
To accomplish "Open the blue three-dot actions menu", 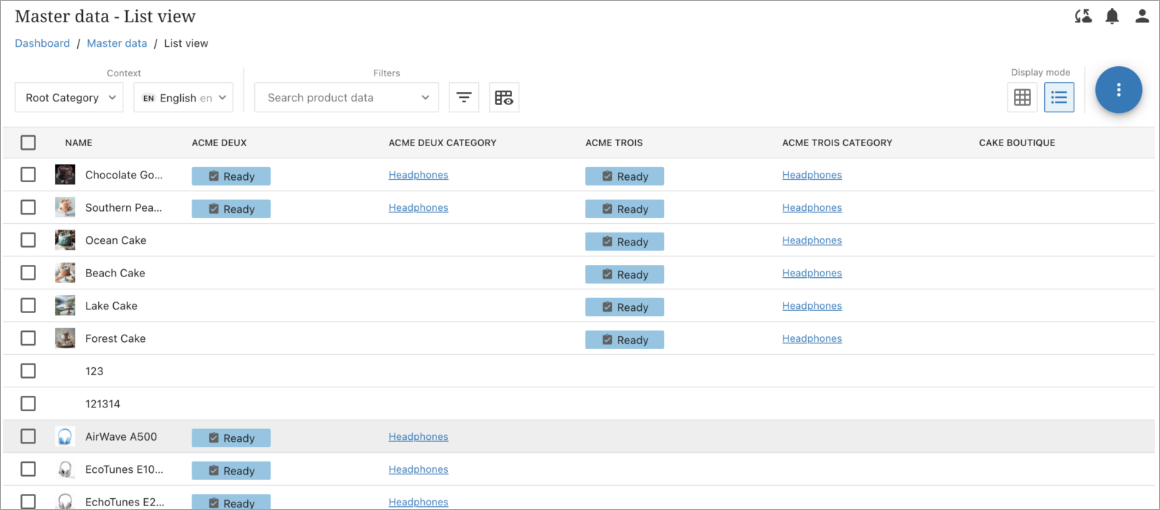I will click(1118, 90).
